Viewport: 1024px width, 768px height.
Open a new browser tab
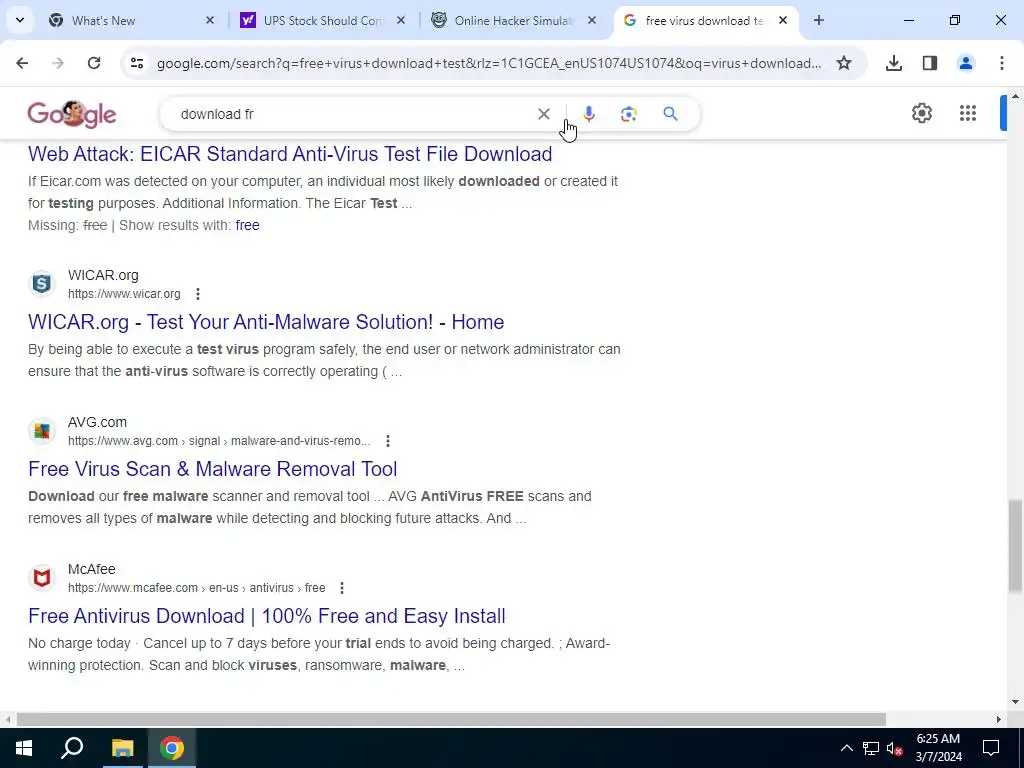point(818,20)
